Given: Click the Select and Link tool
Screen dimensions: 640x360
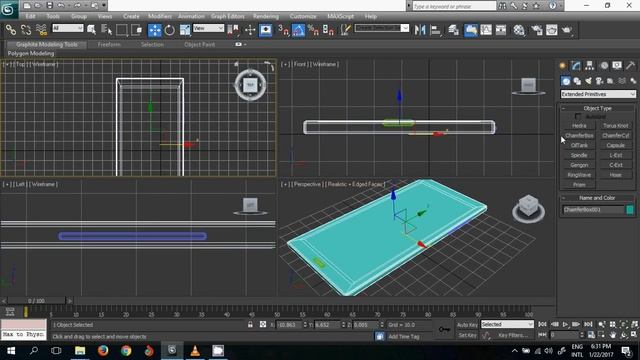Looking at the screenshot, I should tap(11, 30).
